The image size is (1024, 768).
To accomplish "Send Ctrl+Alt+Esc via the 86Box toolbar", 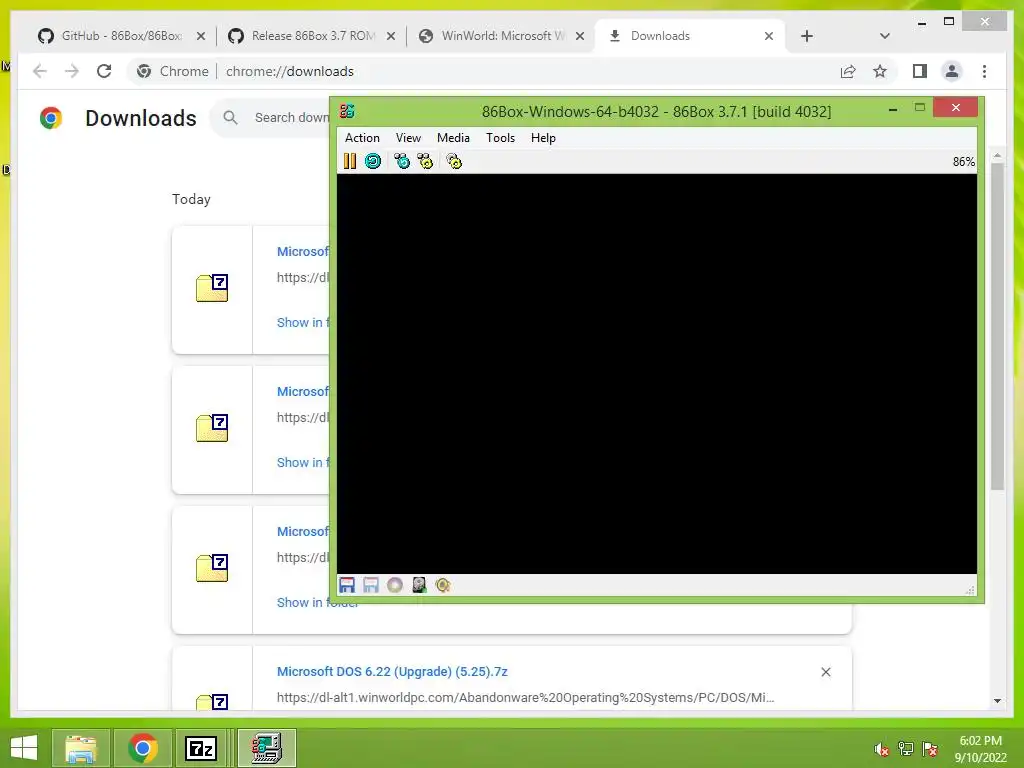I will (x=425, y=161).
